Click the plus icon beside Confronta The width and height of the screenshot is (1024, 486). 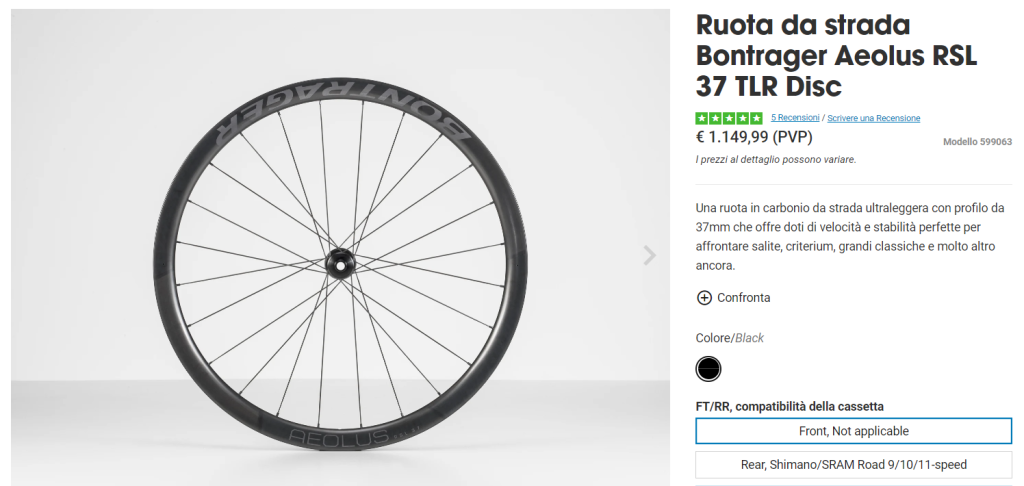(704, 297)
